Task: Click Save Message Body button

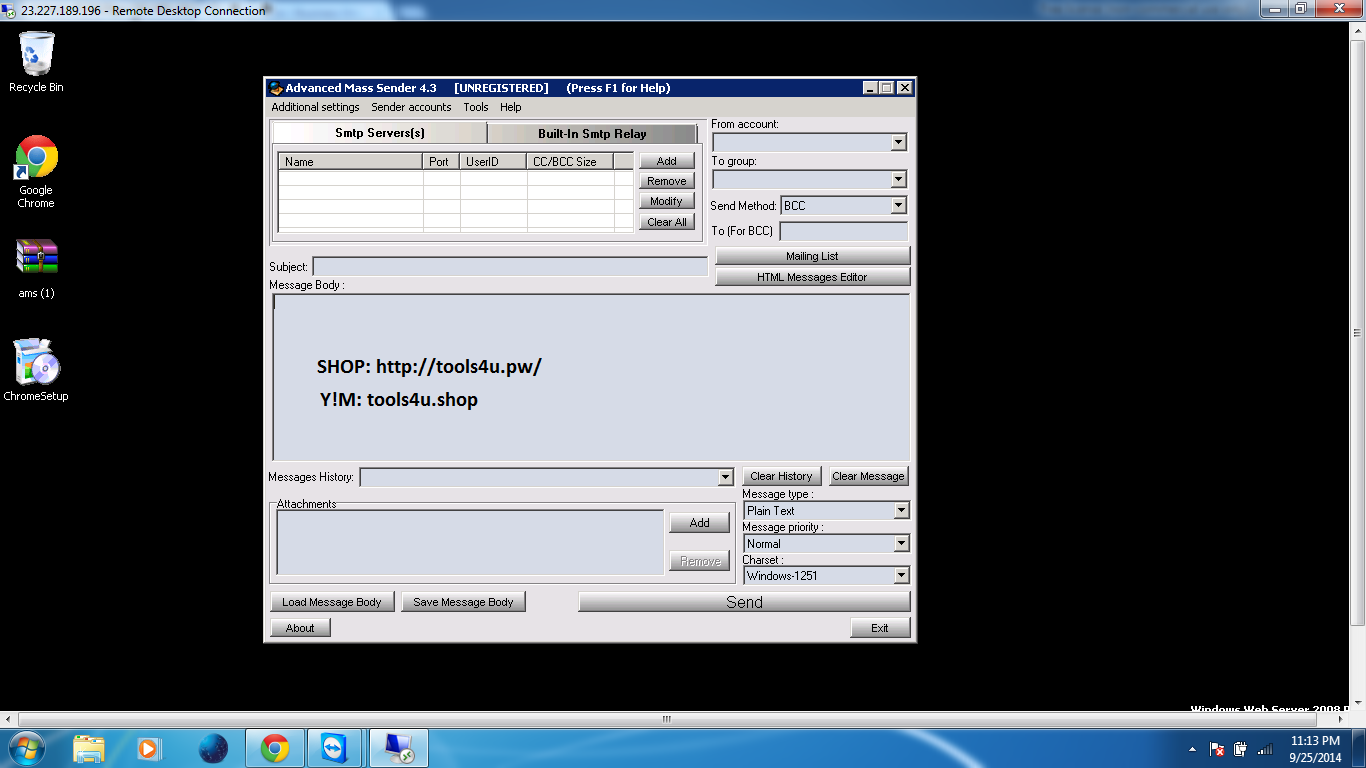Action: [463, 602]
